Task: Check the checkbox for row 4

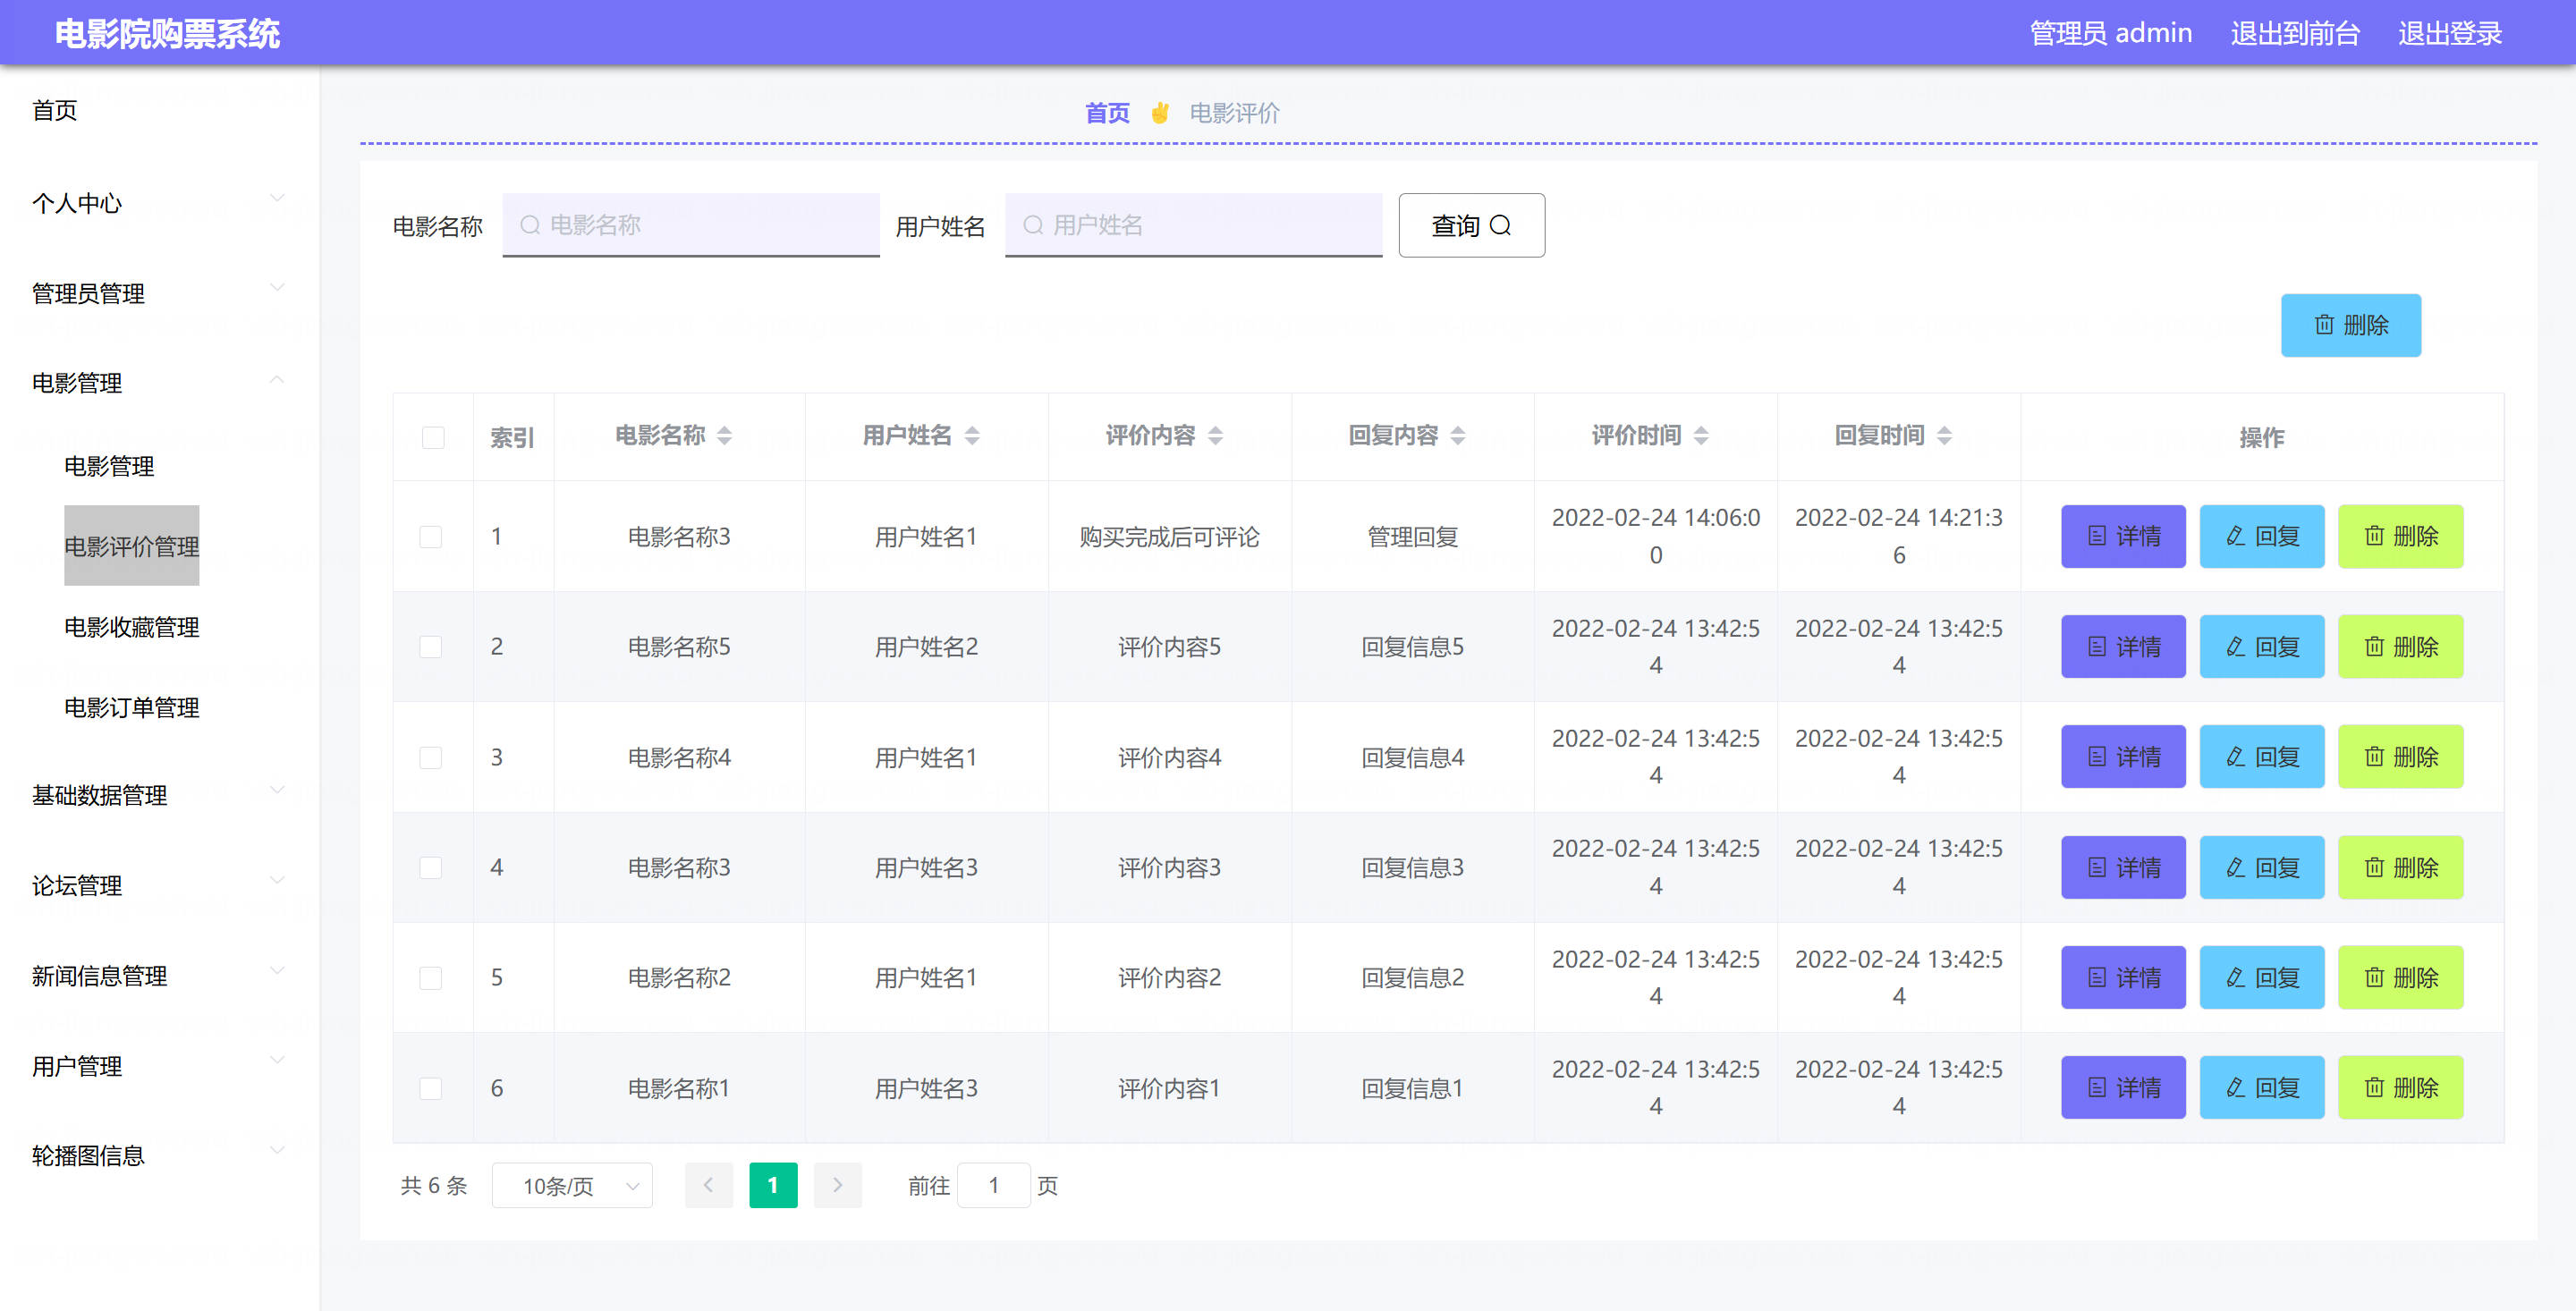Action: (x=431, y=867)
